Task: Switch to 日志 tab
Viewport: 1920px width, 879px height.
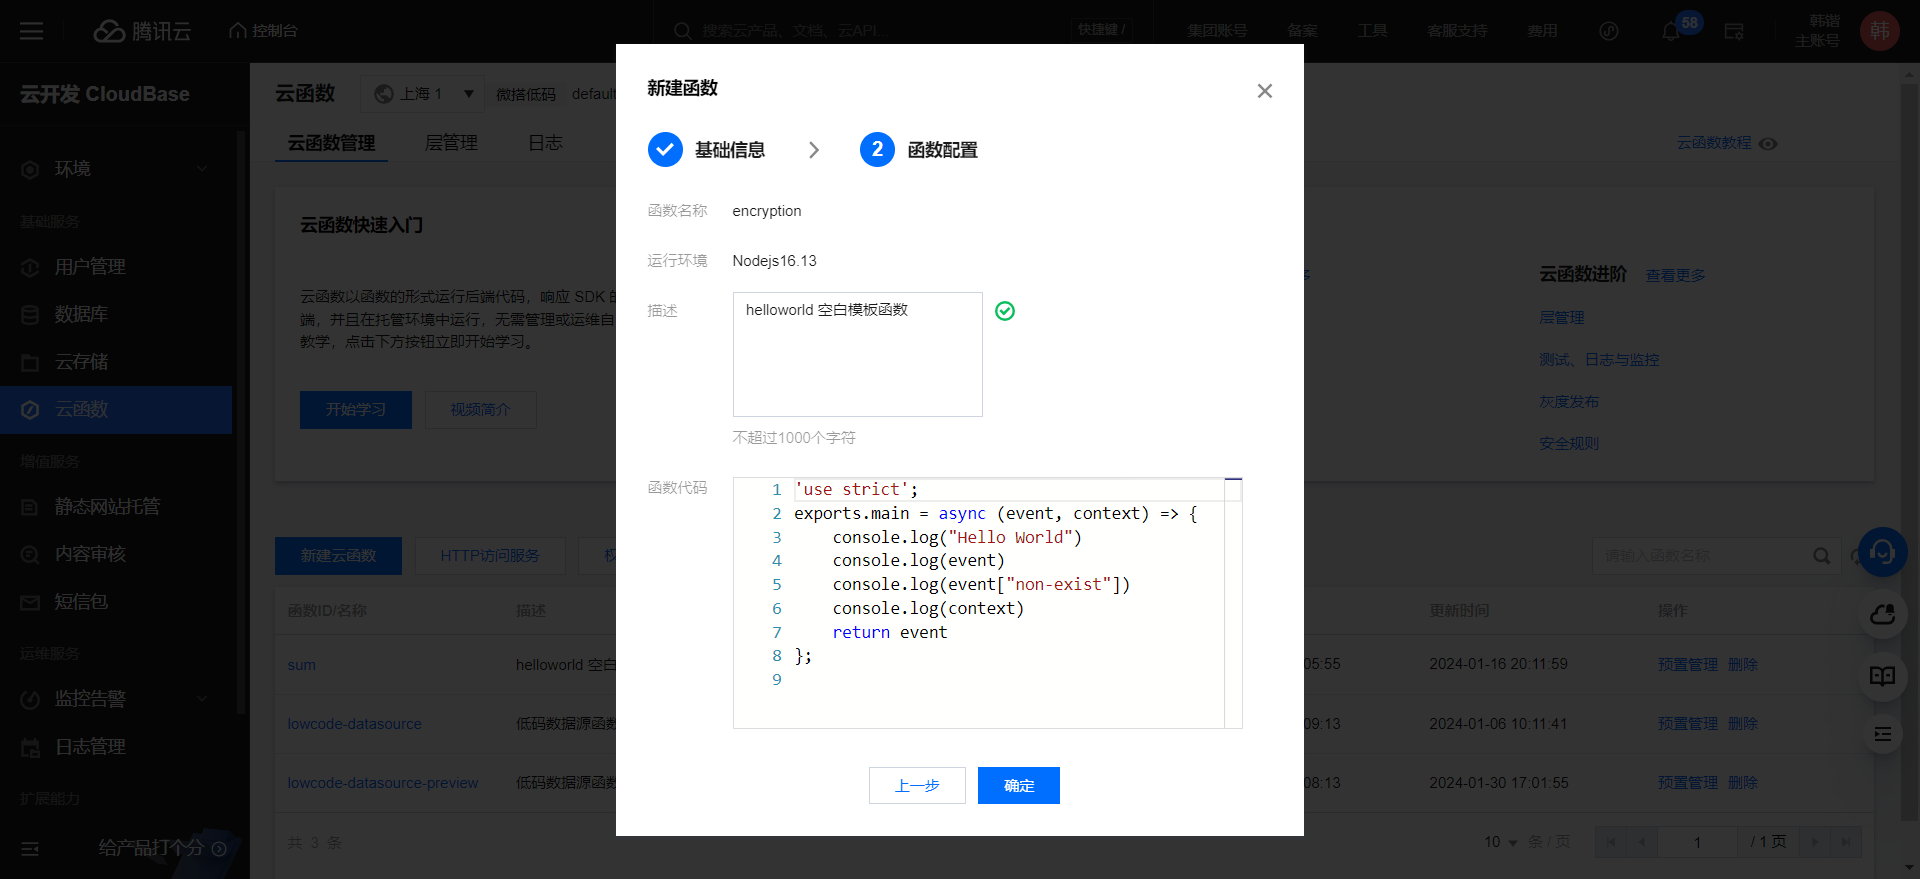Action: (x=545, y=143)
